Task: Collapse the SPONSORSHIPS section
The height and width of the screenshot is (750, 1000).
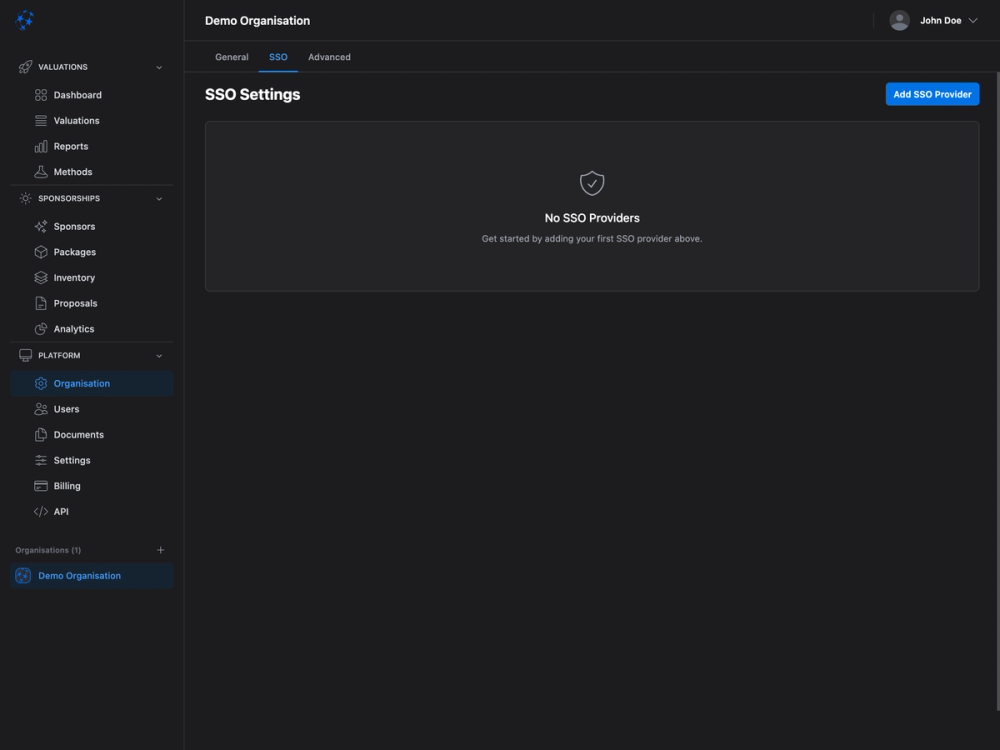Action: (x=158, y=197)
